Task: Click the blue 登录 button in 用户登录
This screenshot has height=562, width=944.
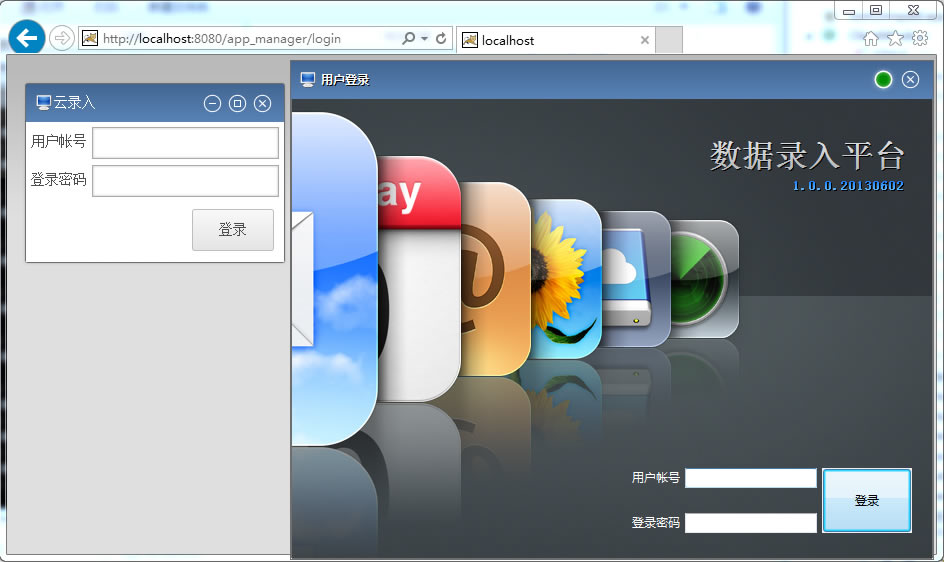Action: [x=867, y=501]
